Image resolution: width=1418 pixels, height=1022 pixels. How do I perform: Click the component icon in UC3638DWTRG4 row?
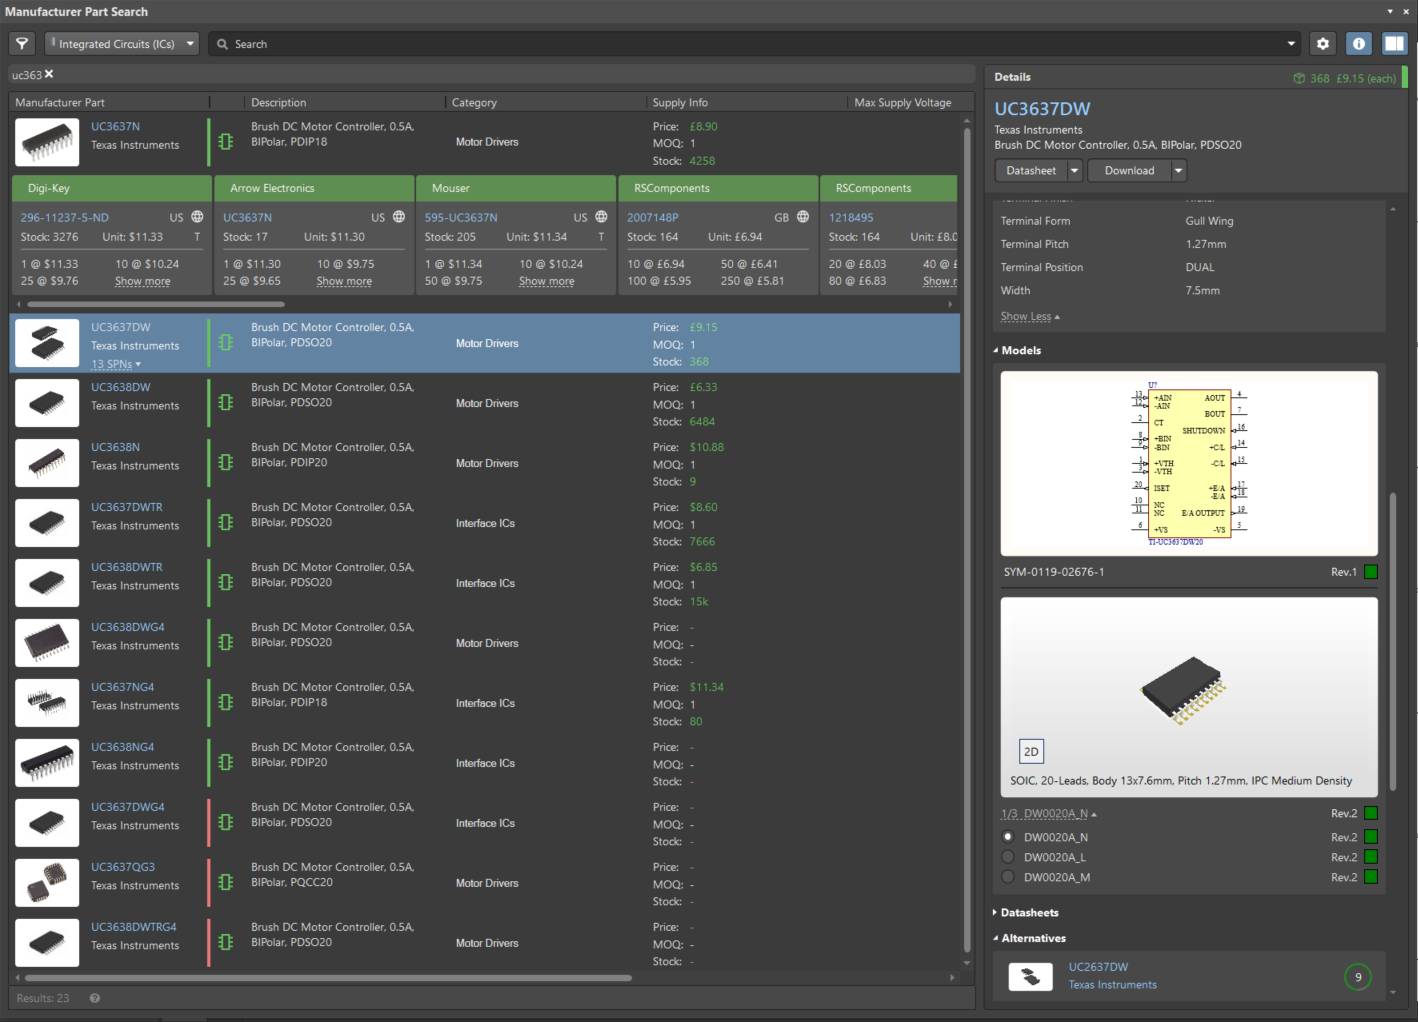pyautogui.click(x=226, y=942)
